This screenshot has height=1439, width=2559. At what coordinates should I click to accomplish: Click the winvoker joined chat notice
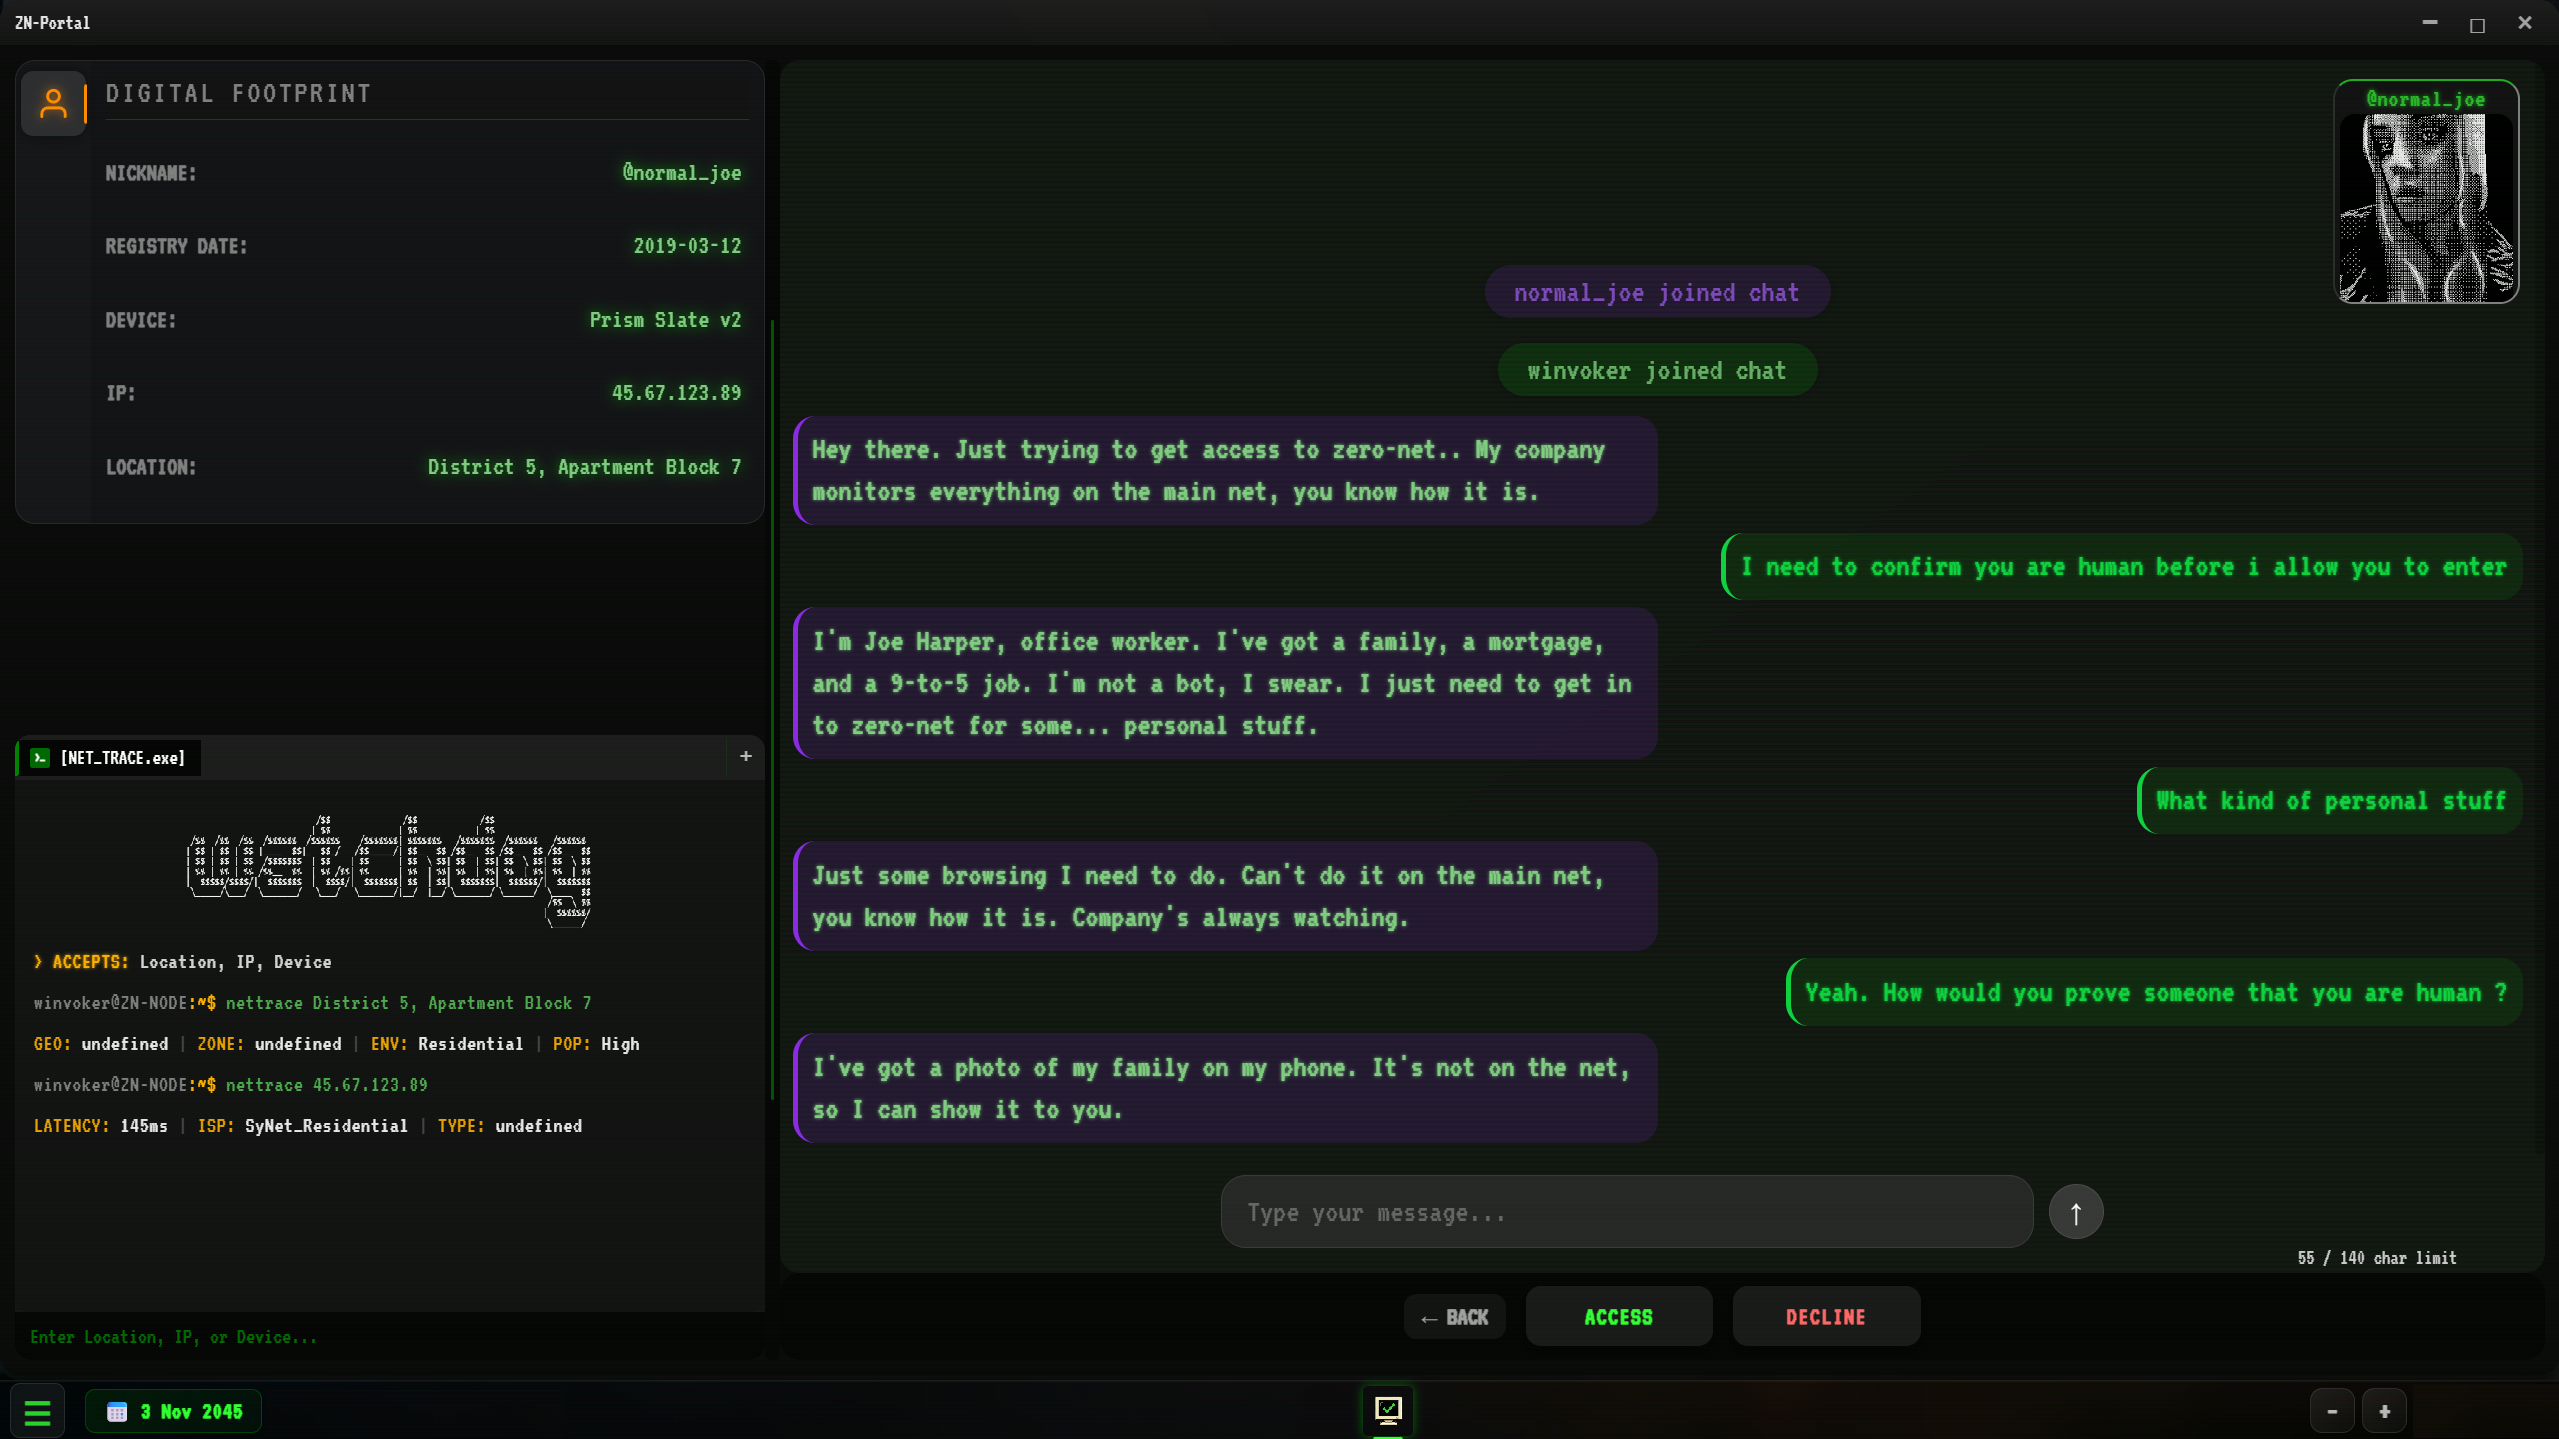click(x=1656, y=370)
